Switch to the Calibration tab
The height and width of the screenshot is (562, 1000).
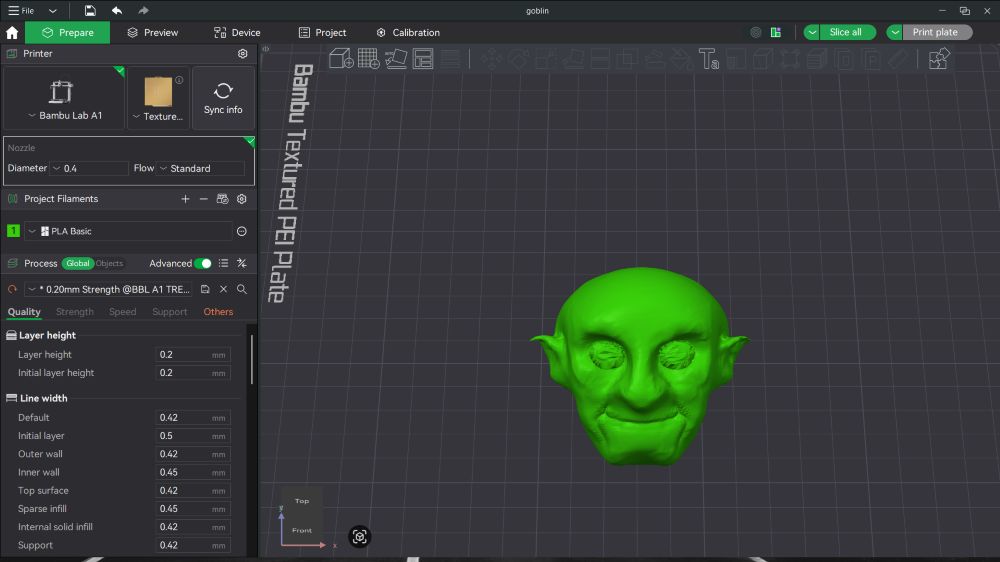(408, 33)
